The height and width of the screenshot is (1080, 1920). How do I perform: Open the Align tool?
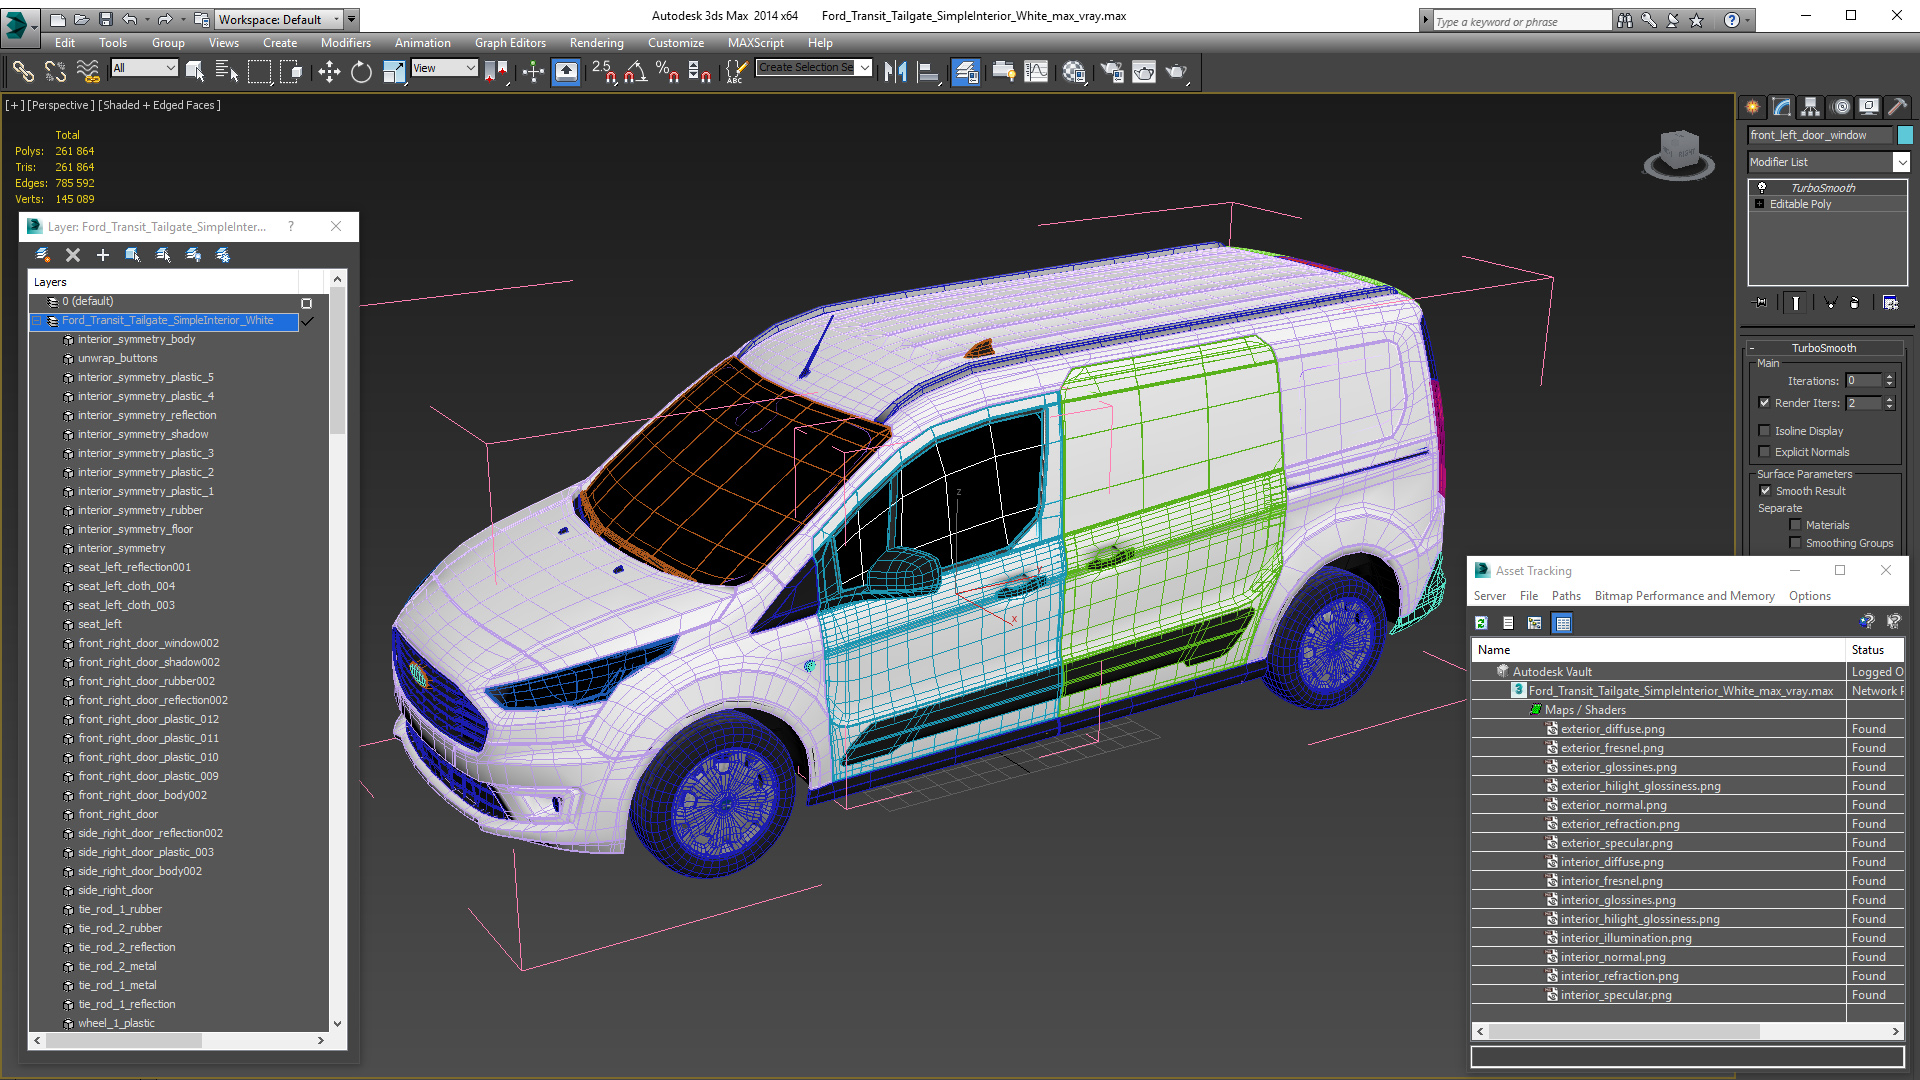[x=929, y=71]
